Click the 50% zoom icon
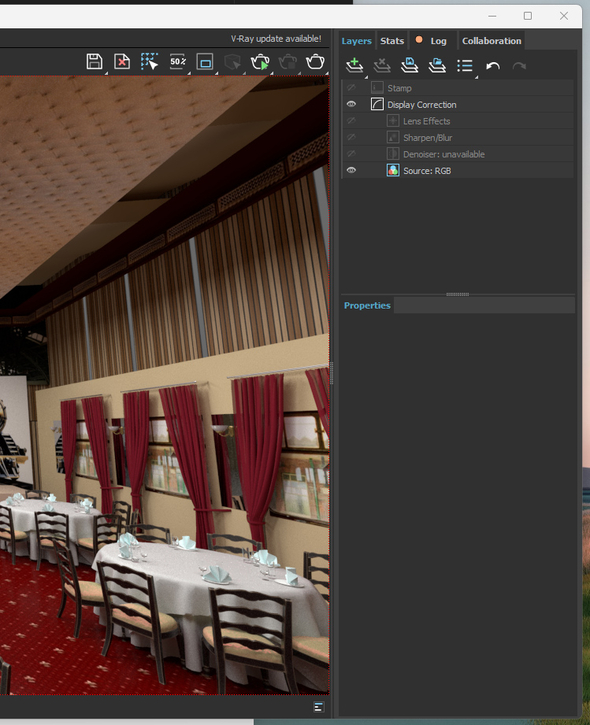590x725 pixels. point(178,61)
